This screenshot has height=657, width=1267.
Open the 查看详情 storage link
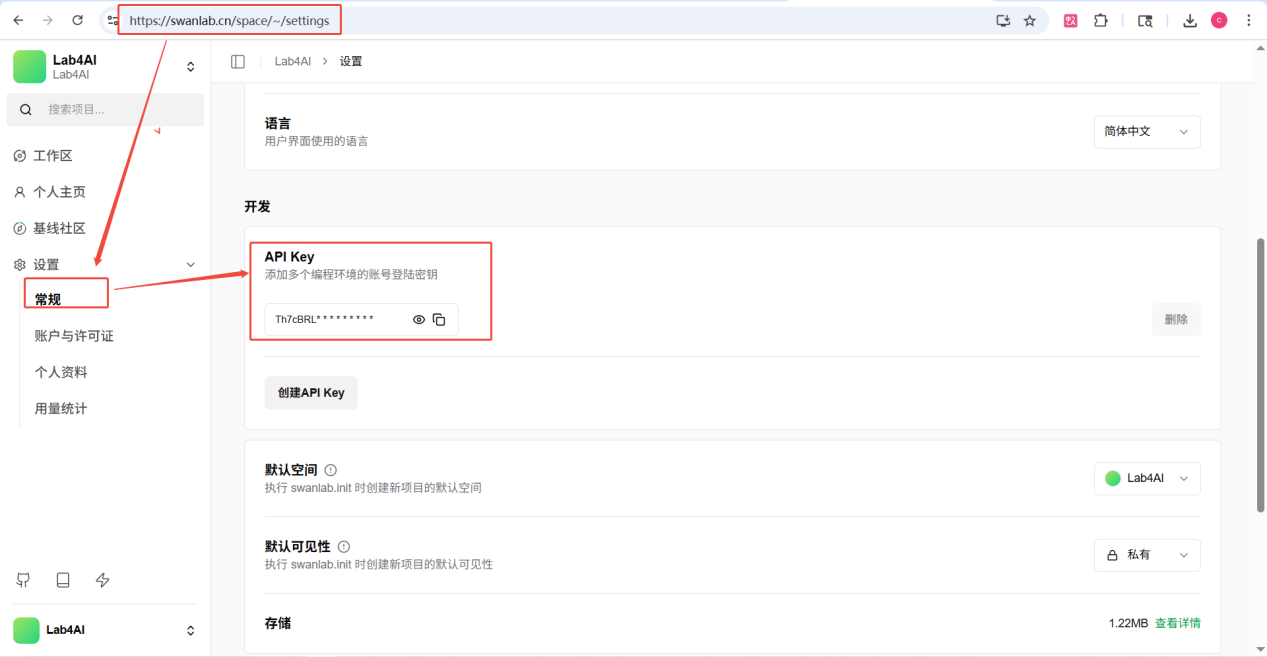tap(1178, 623)
